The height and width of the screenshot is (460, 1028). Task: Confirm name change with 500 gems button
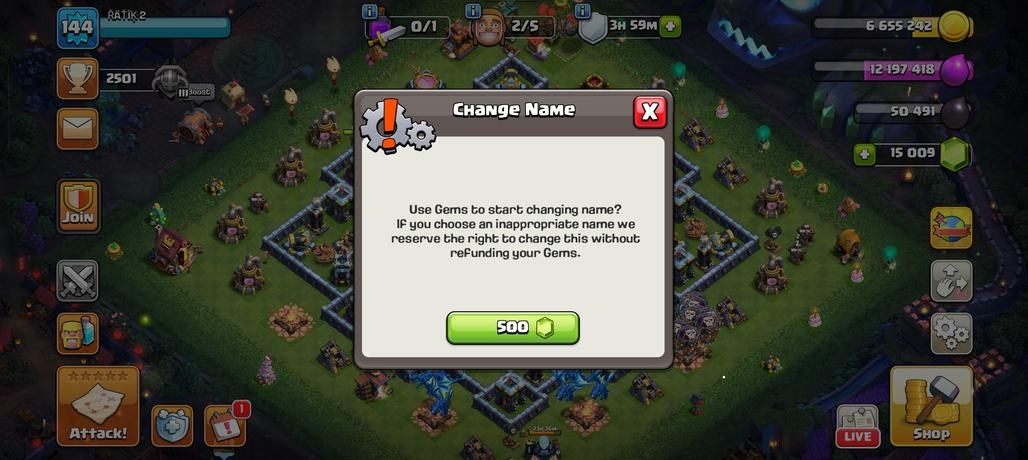pos(513,328)
